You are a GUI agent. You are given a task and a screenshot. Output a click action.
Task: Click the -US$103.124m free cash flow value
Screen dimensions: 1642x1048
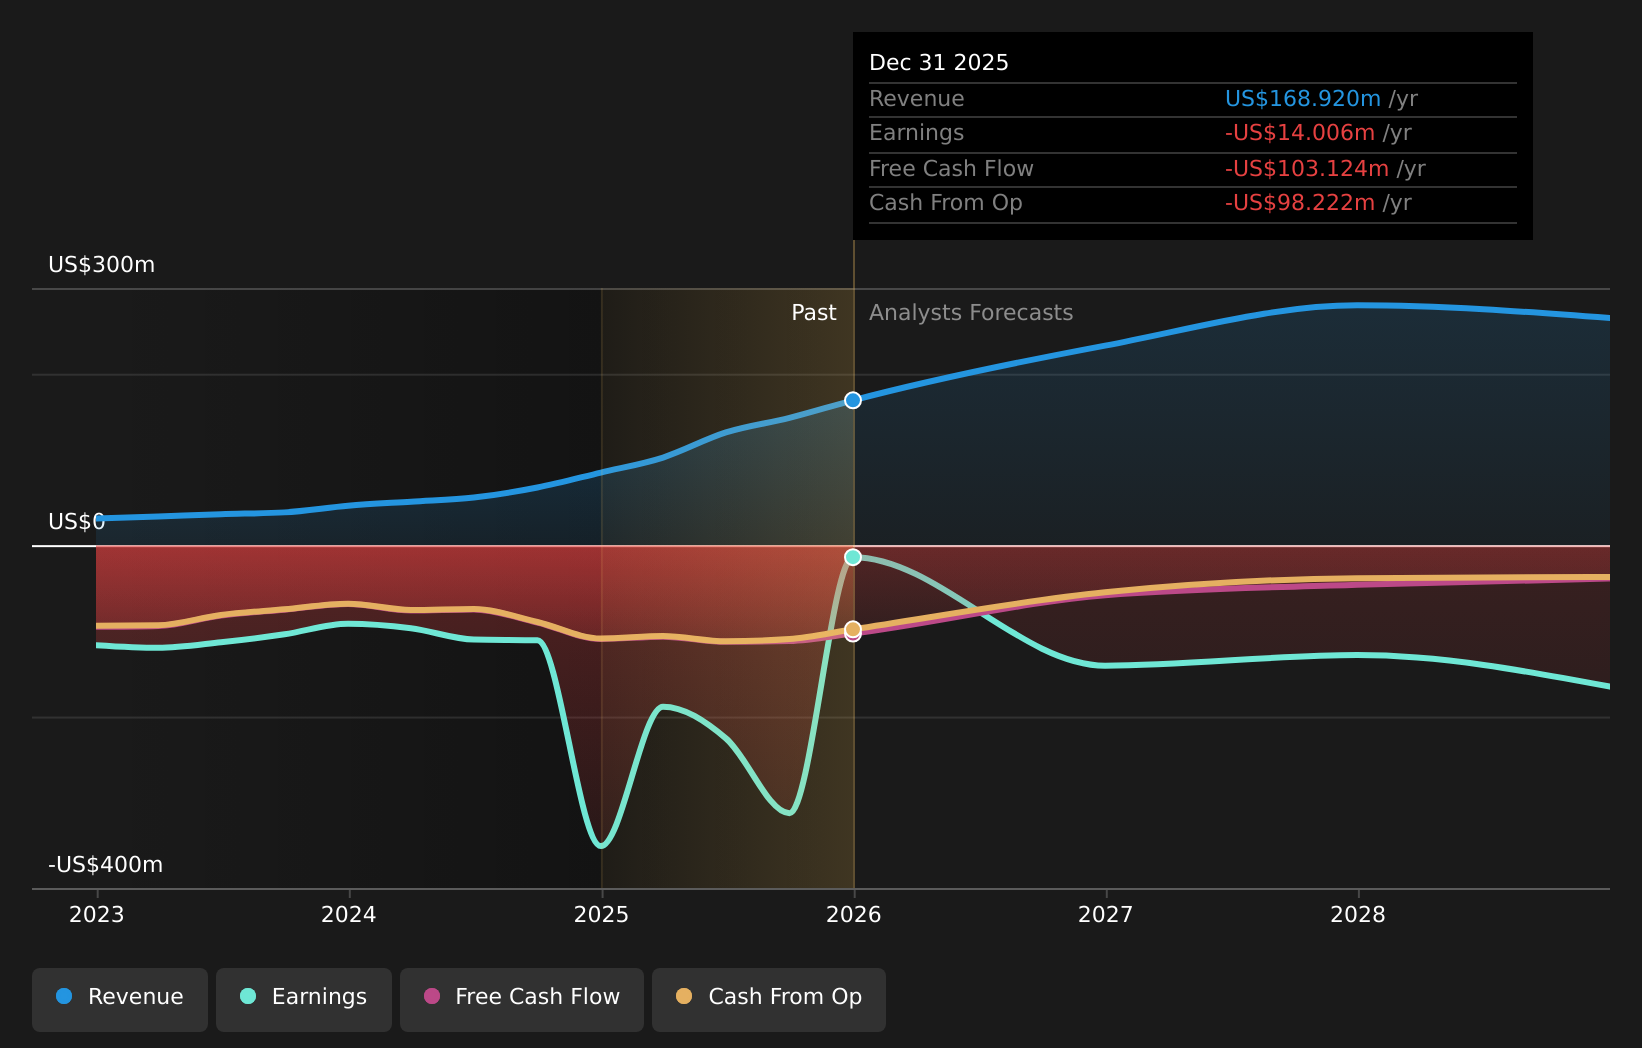(x=1306, y=169)
